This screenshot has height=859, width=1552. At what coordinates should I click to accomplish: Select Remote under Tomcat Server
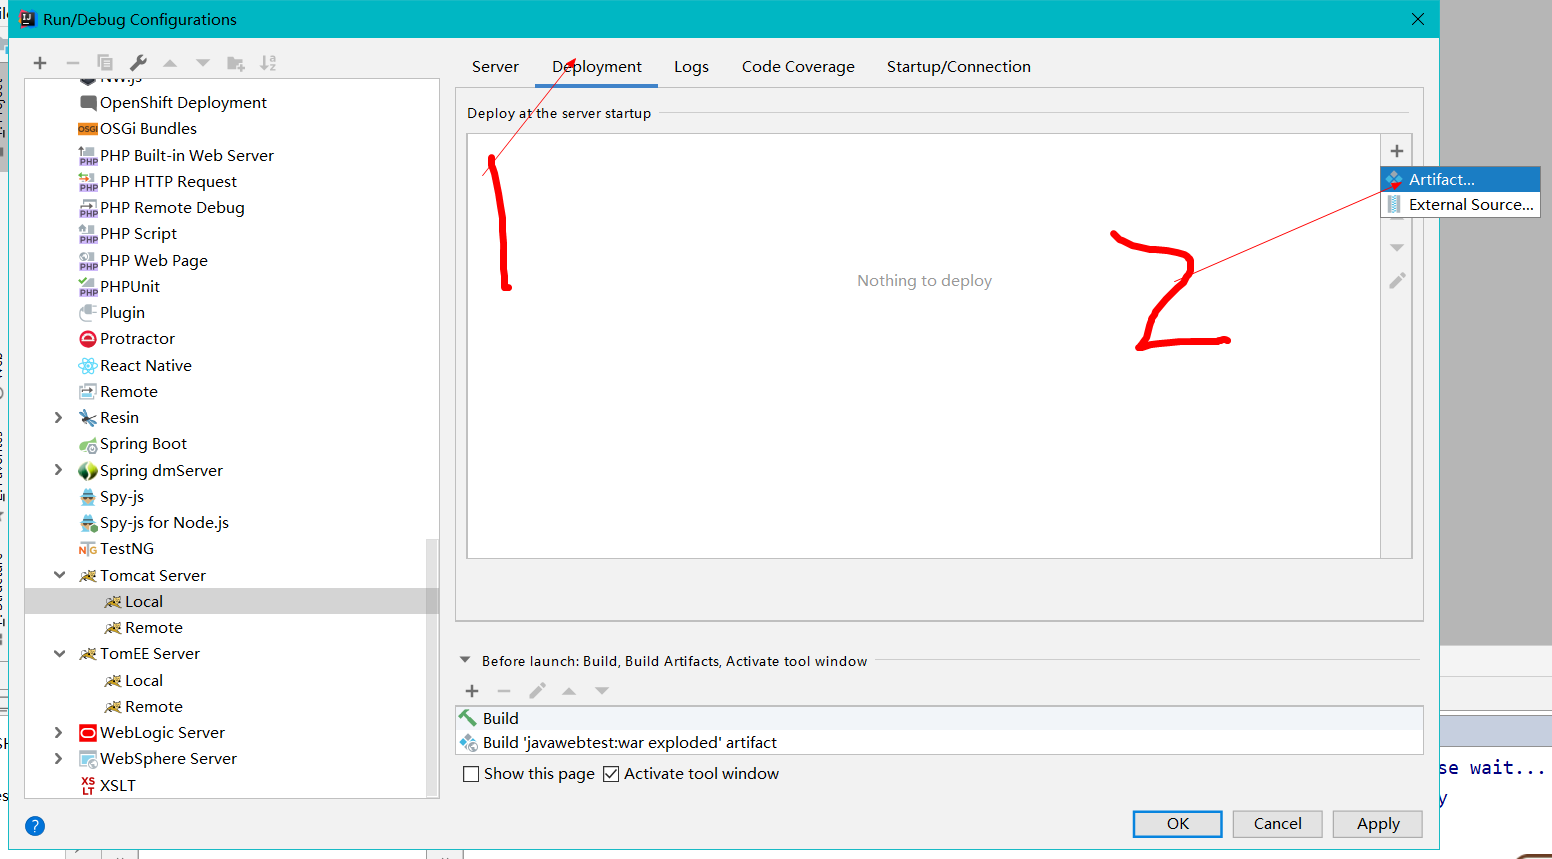point(143,627)
